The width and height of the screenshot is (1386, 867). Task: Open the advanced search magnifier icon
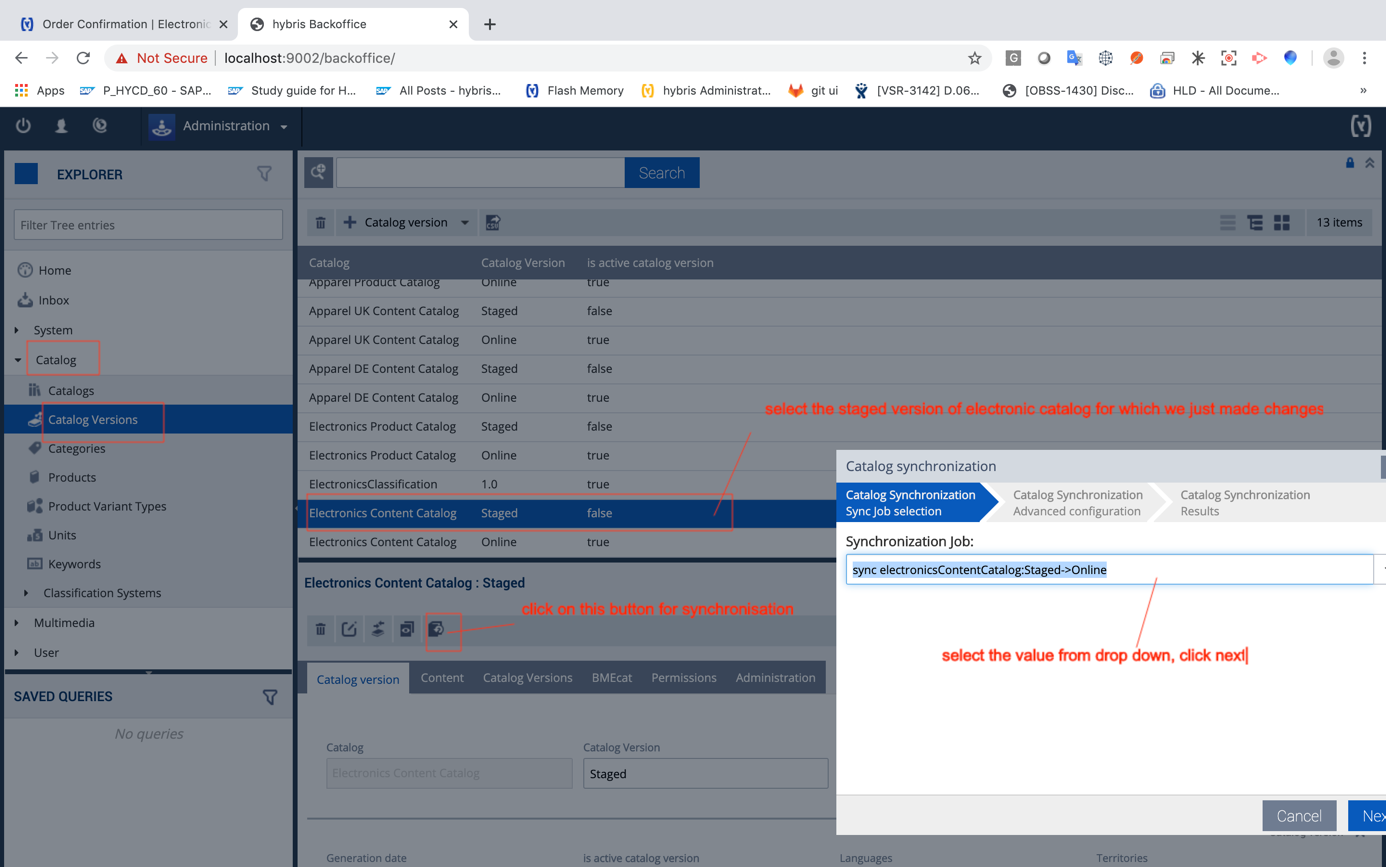pos(319,173)
